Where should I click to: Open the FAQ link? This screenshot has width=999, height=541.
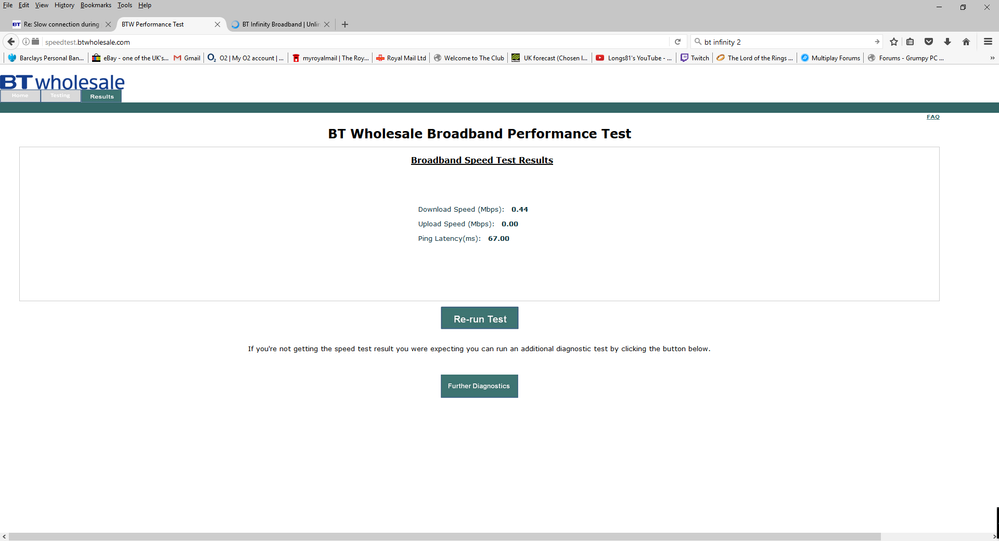[x=933, y=117]
